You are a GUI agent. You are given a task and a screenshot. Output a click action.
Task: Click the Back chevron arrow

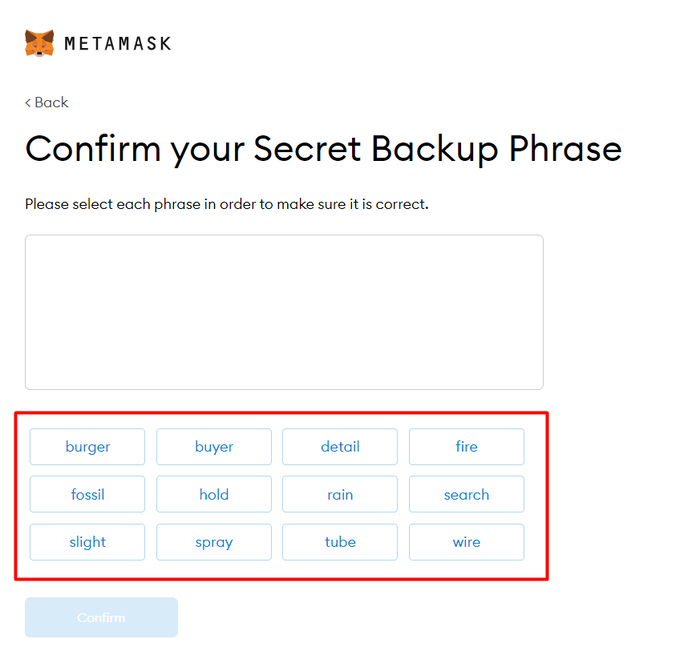click(28, 103)
